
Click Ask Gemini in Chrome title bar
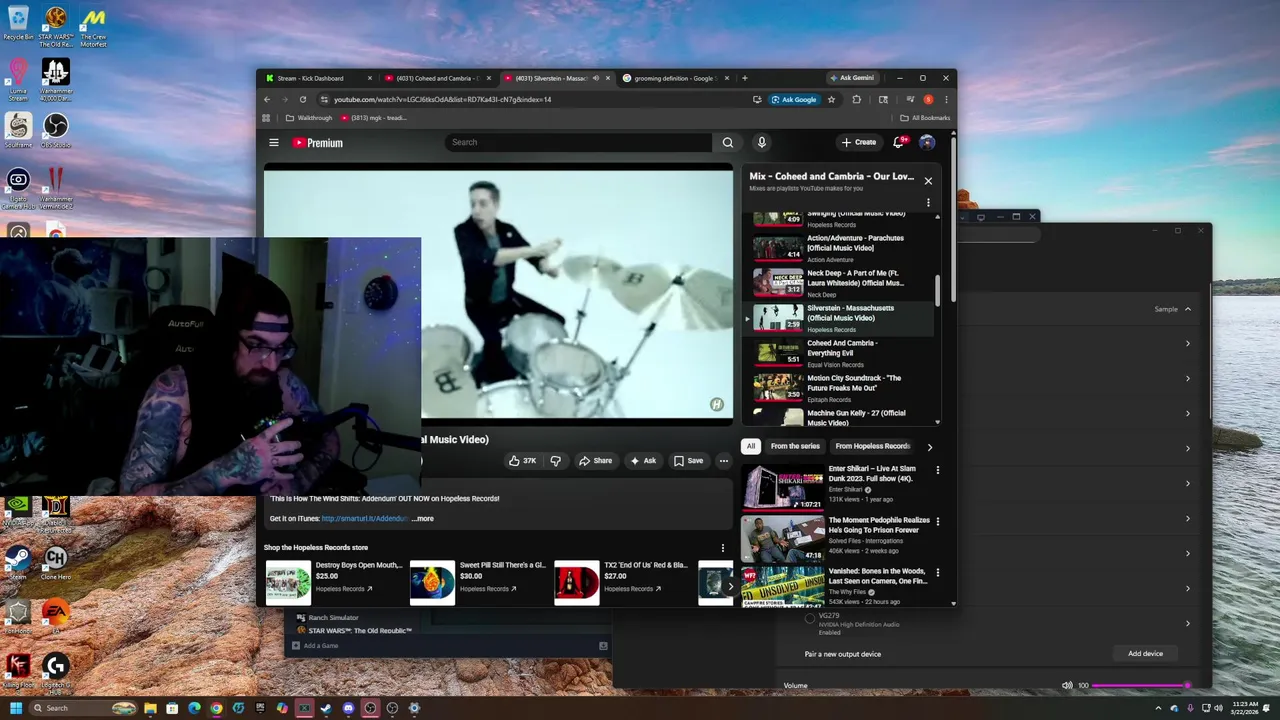click(x=852, y=78)
